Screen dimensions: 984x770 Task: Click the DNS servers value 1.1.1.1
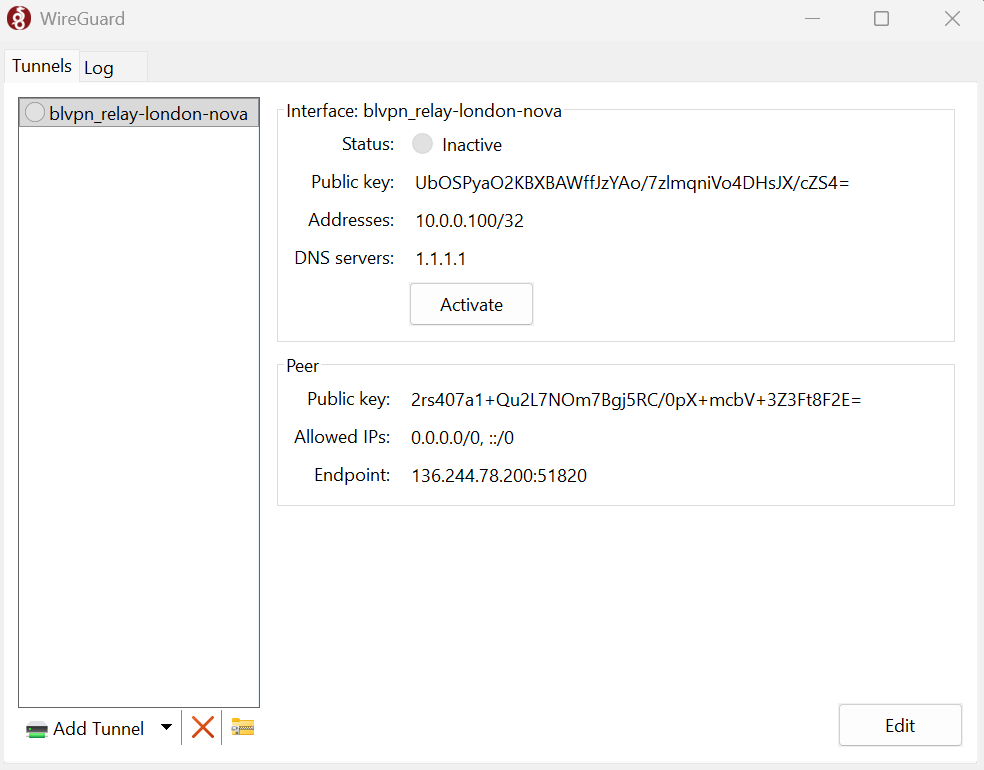coord(441,258)
